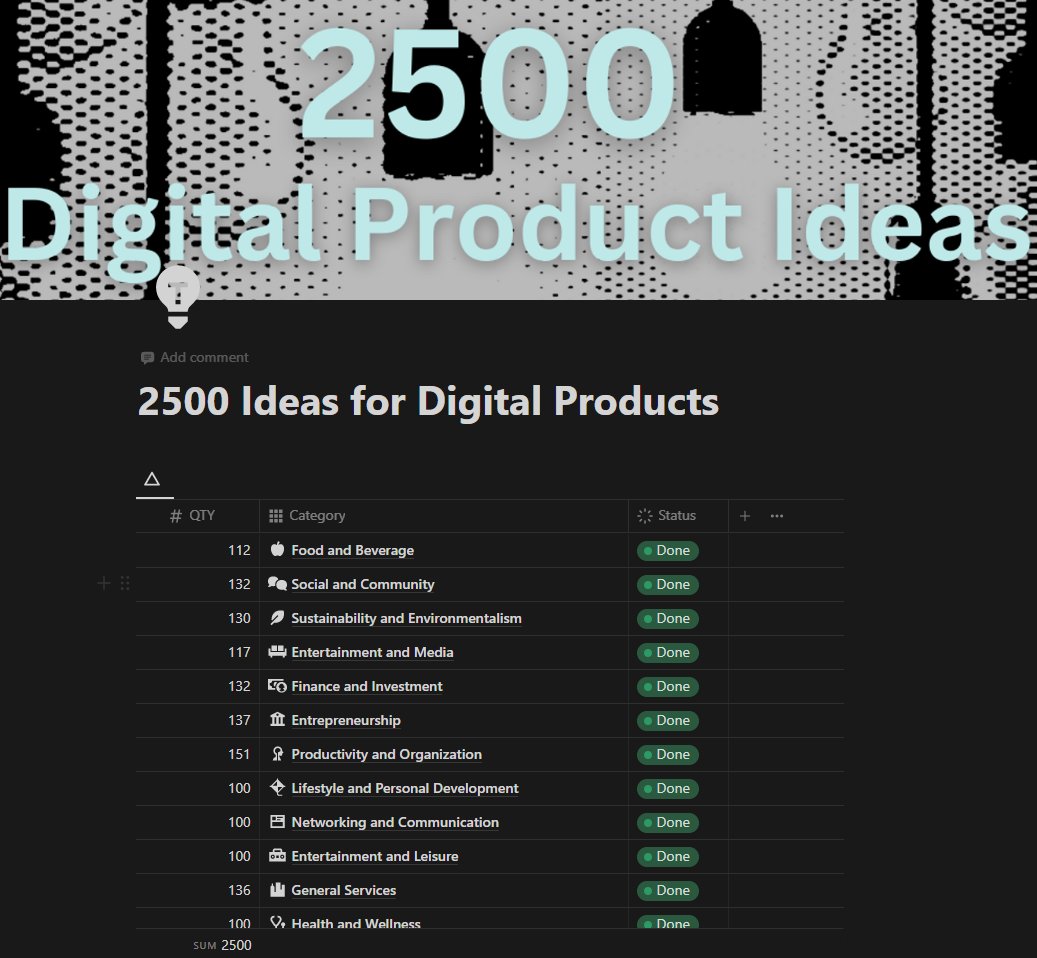
Task: Click the # icon in the QTY column header
Action: point(176,515)
